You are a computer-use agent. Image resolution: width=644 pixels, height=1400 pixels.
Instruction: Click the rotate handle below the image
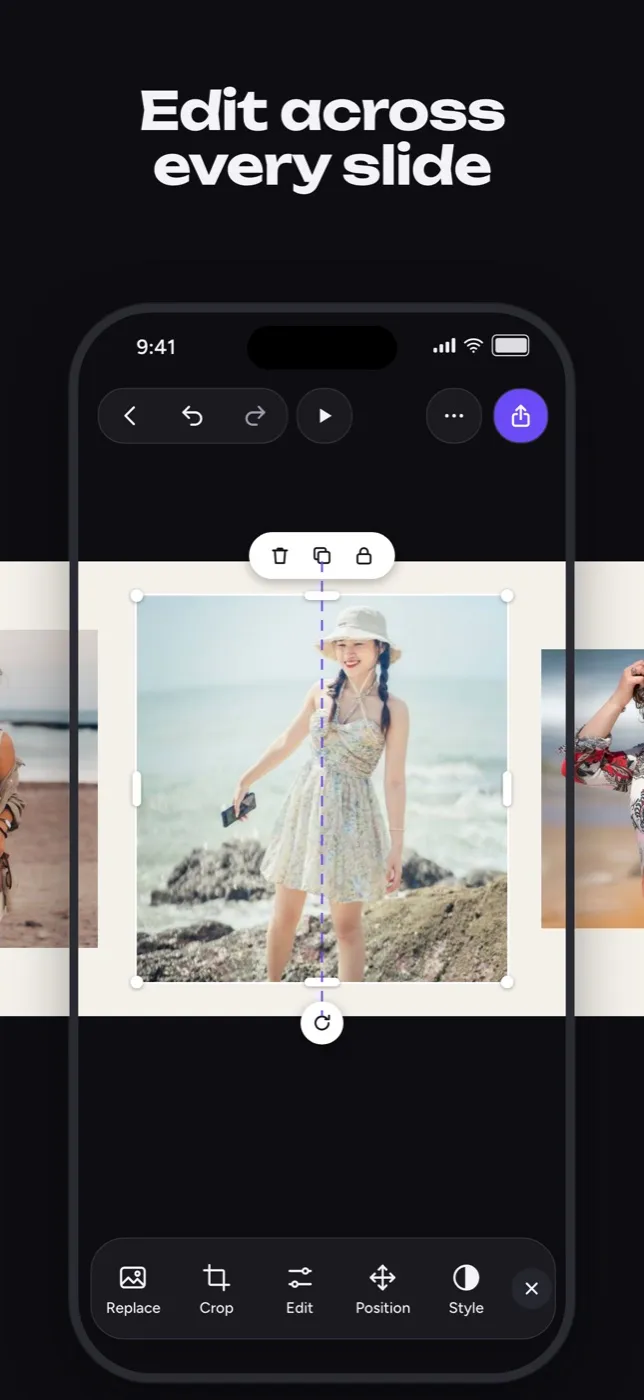(x=322, y=1023)
